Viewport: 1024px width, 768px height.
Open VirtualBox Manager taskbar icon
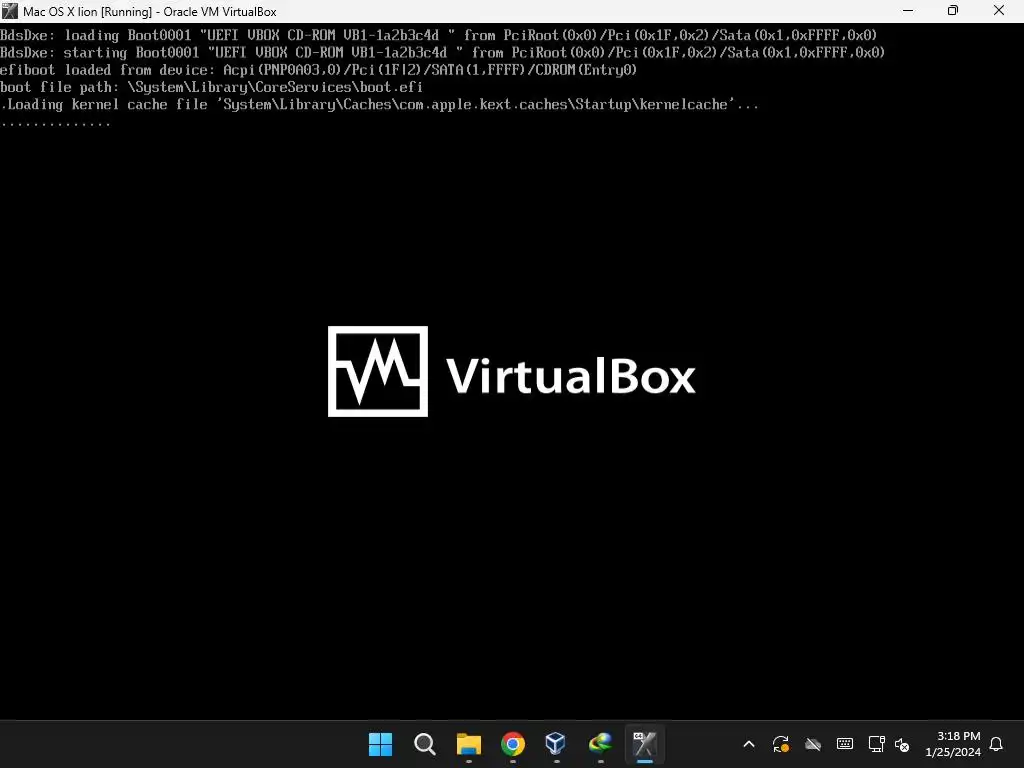tap(556, 744)
